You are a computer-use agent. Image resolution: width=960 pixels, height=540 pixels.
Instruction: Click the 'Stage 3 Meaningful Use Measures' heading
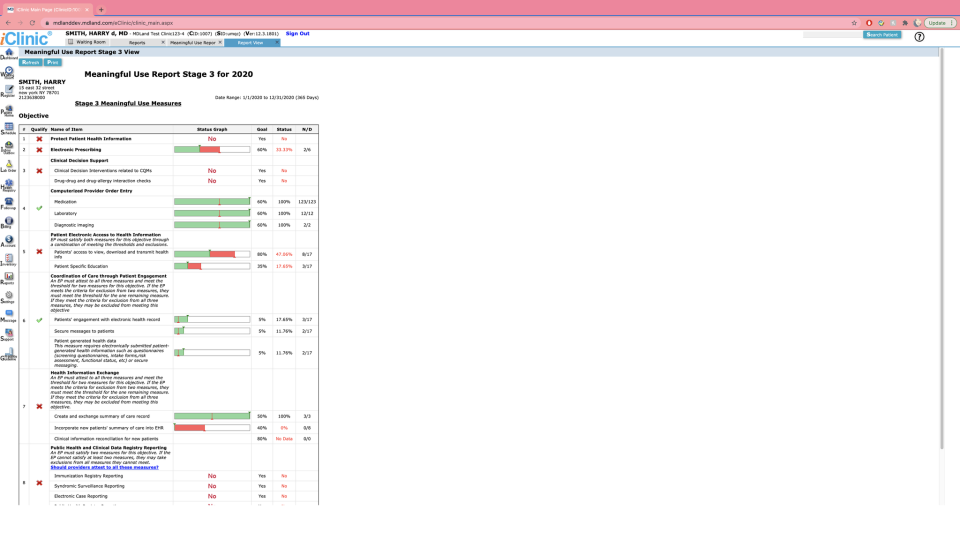[x=128, y=103]
